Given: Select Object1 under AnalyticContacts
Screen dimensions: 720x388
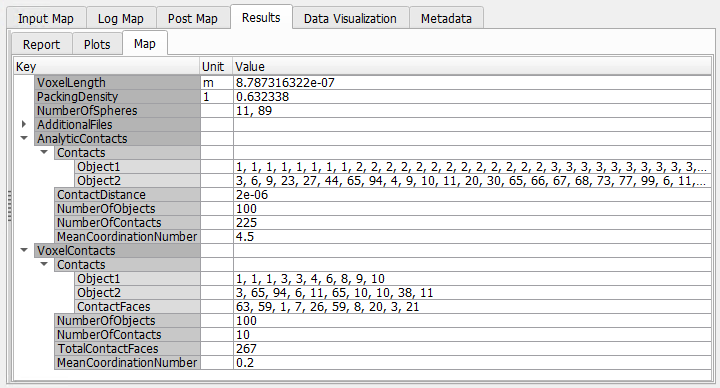Looking at the screenshot, I should pos(137,167).
